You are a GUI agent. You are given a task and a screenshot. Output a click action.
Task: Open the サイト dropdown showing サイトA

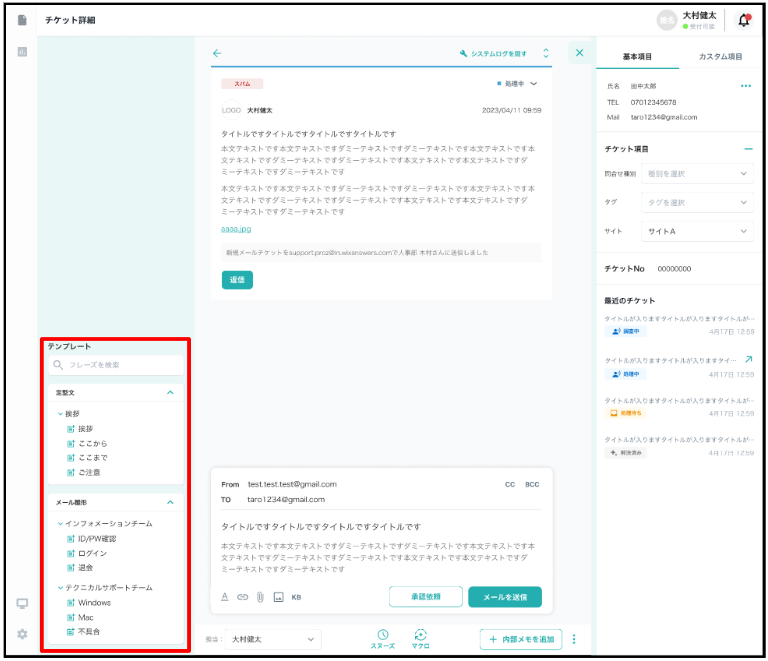(696, 231)
